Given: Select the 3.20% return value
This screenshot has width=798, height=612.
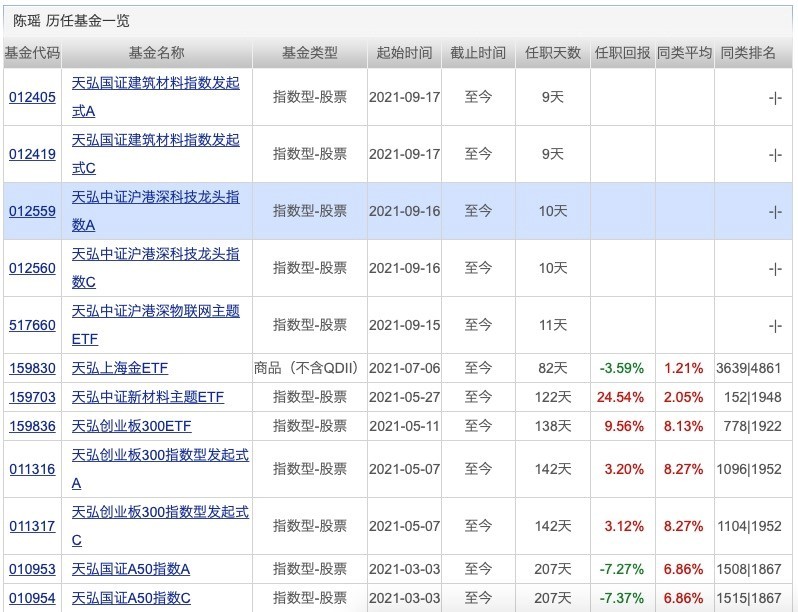Looking at the screenshot, I should [624, 469].
